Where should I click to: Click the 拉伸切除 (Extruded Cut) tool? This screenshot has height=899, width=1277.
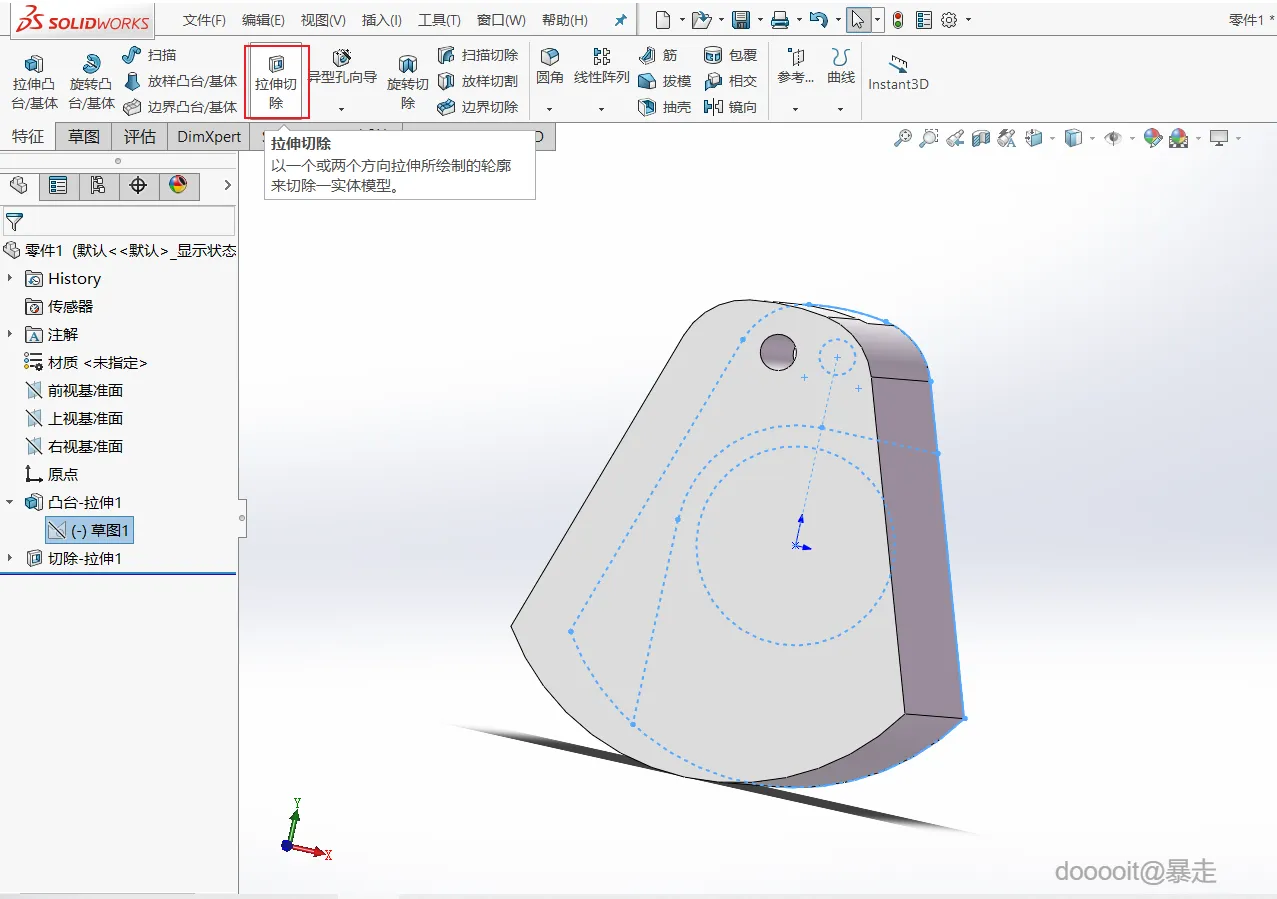click(x=276, y=81)
